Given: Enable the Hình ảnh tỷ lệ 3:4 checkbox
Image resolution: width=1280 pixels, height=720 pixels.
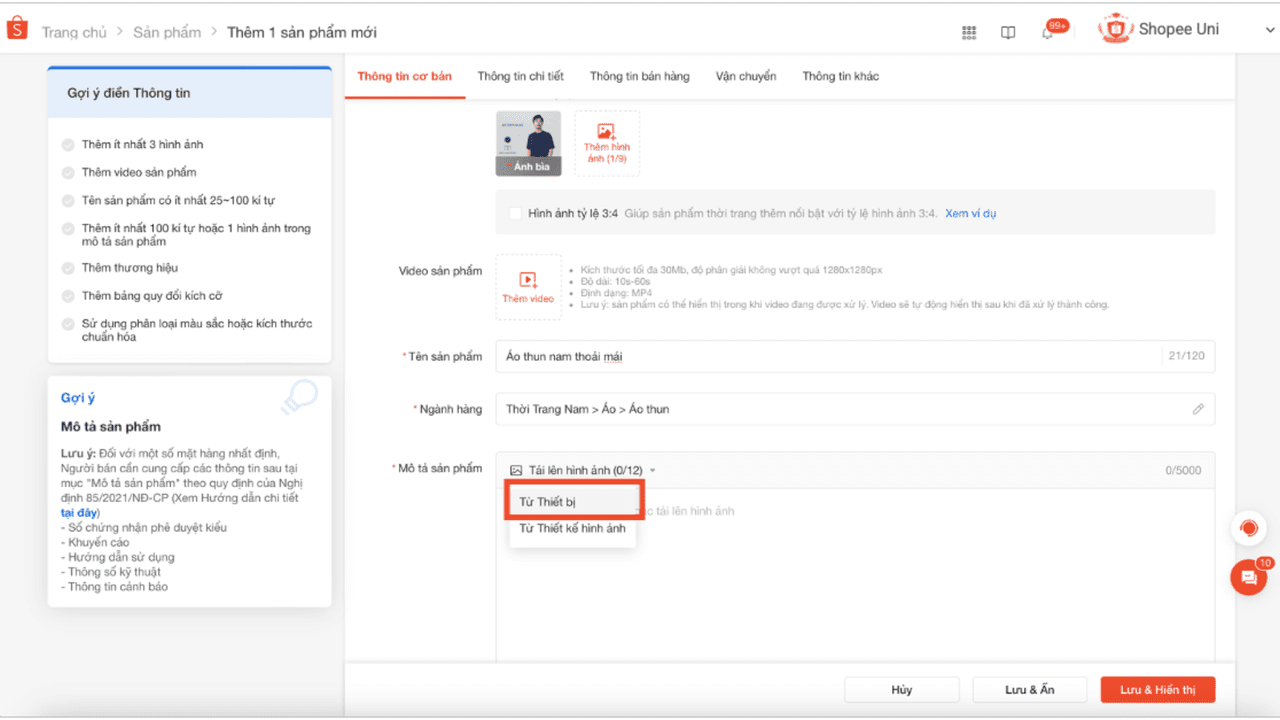Looking at the screenshot, I should pos(515,213).
